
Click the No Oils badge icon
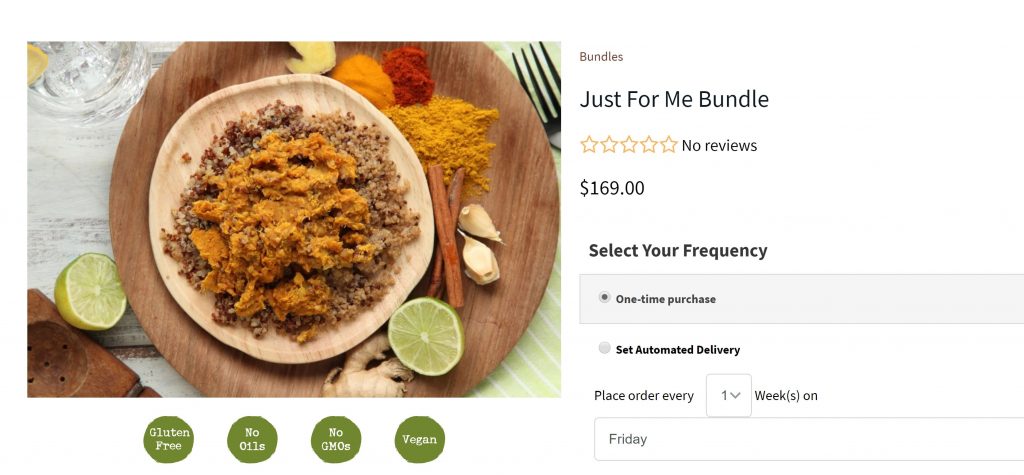(252, 440)
